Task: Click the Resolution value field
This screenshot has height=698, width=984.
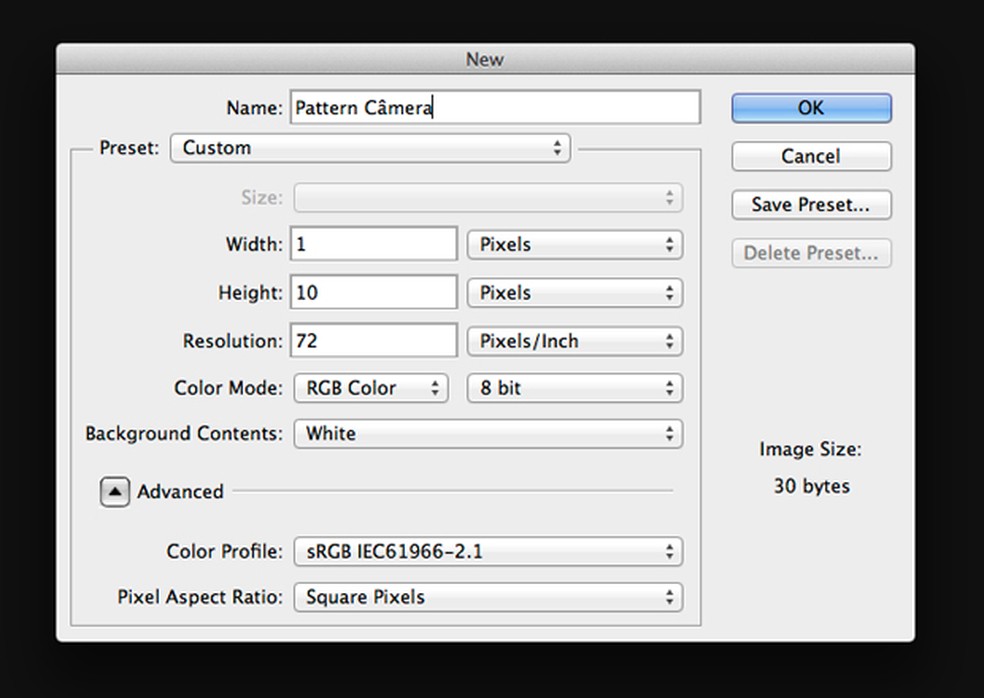Action: 374,341
